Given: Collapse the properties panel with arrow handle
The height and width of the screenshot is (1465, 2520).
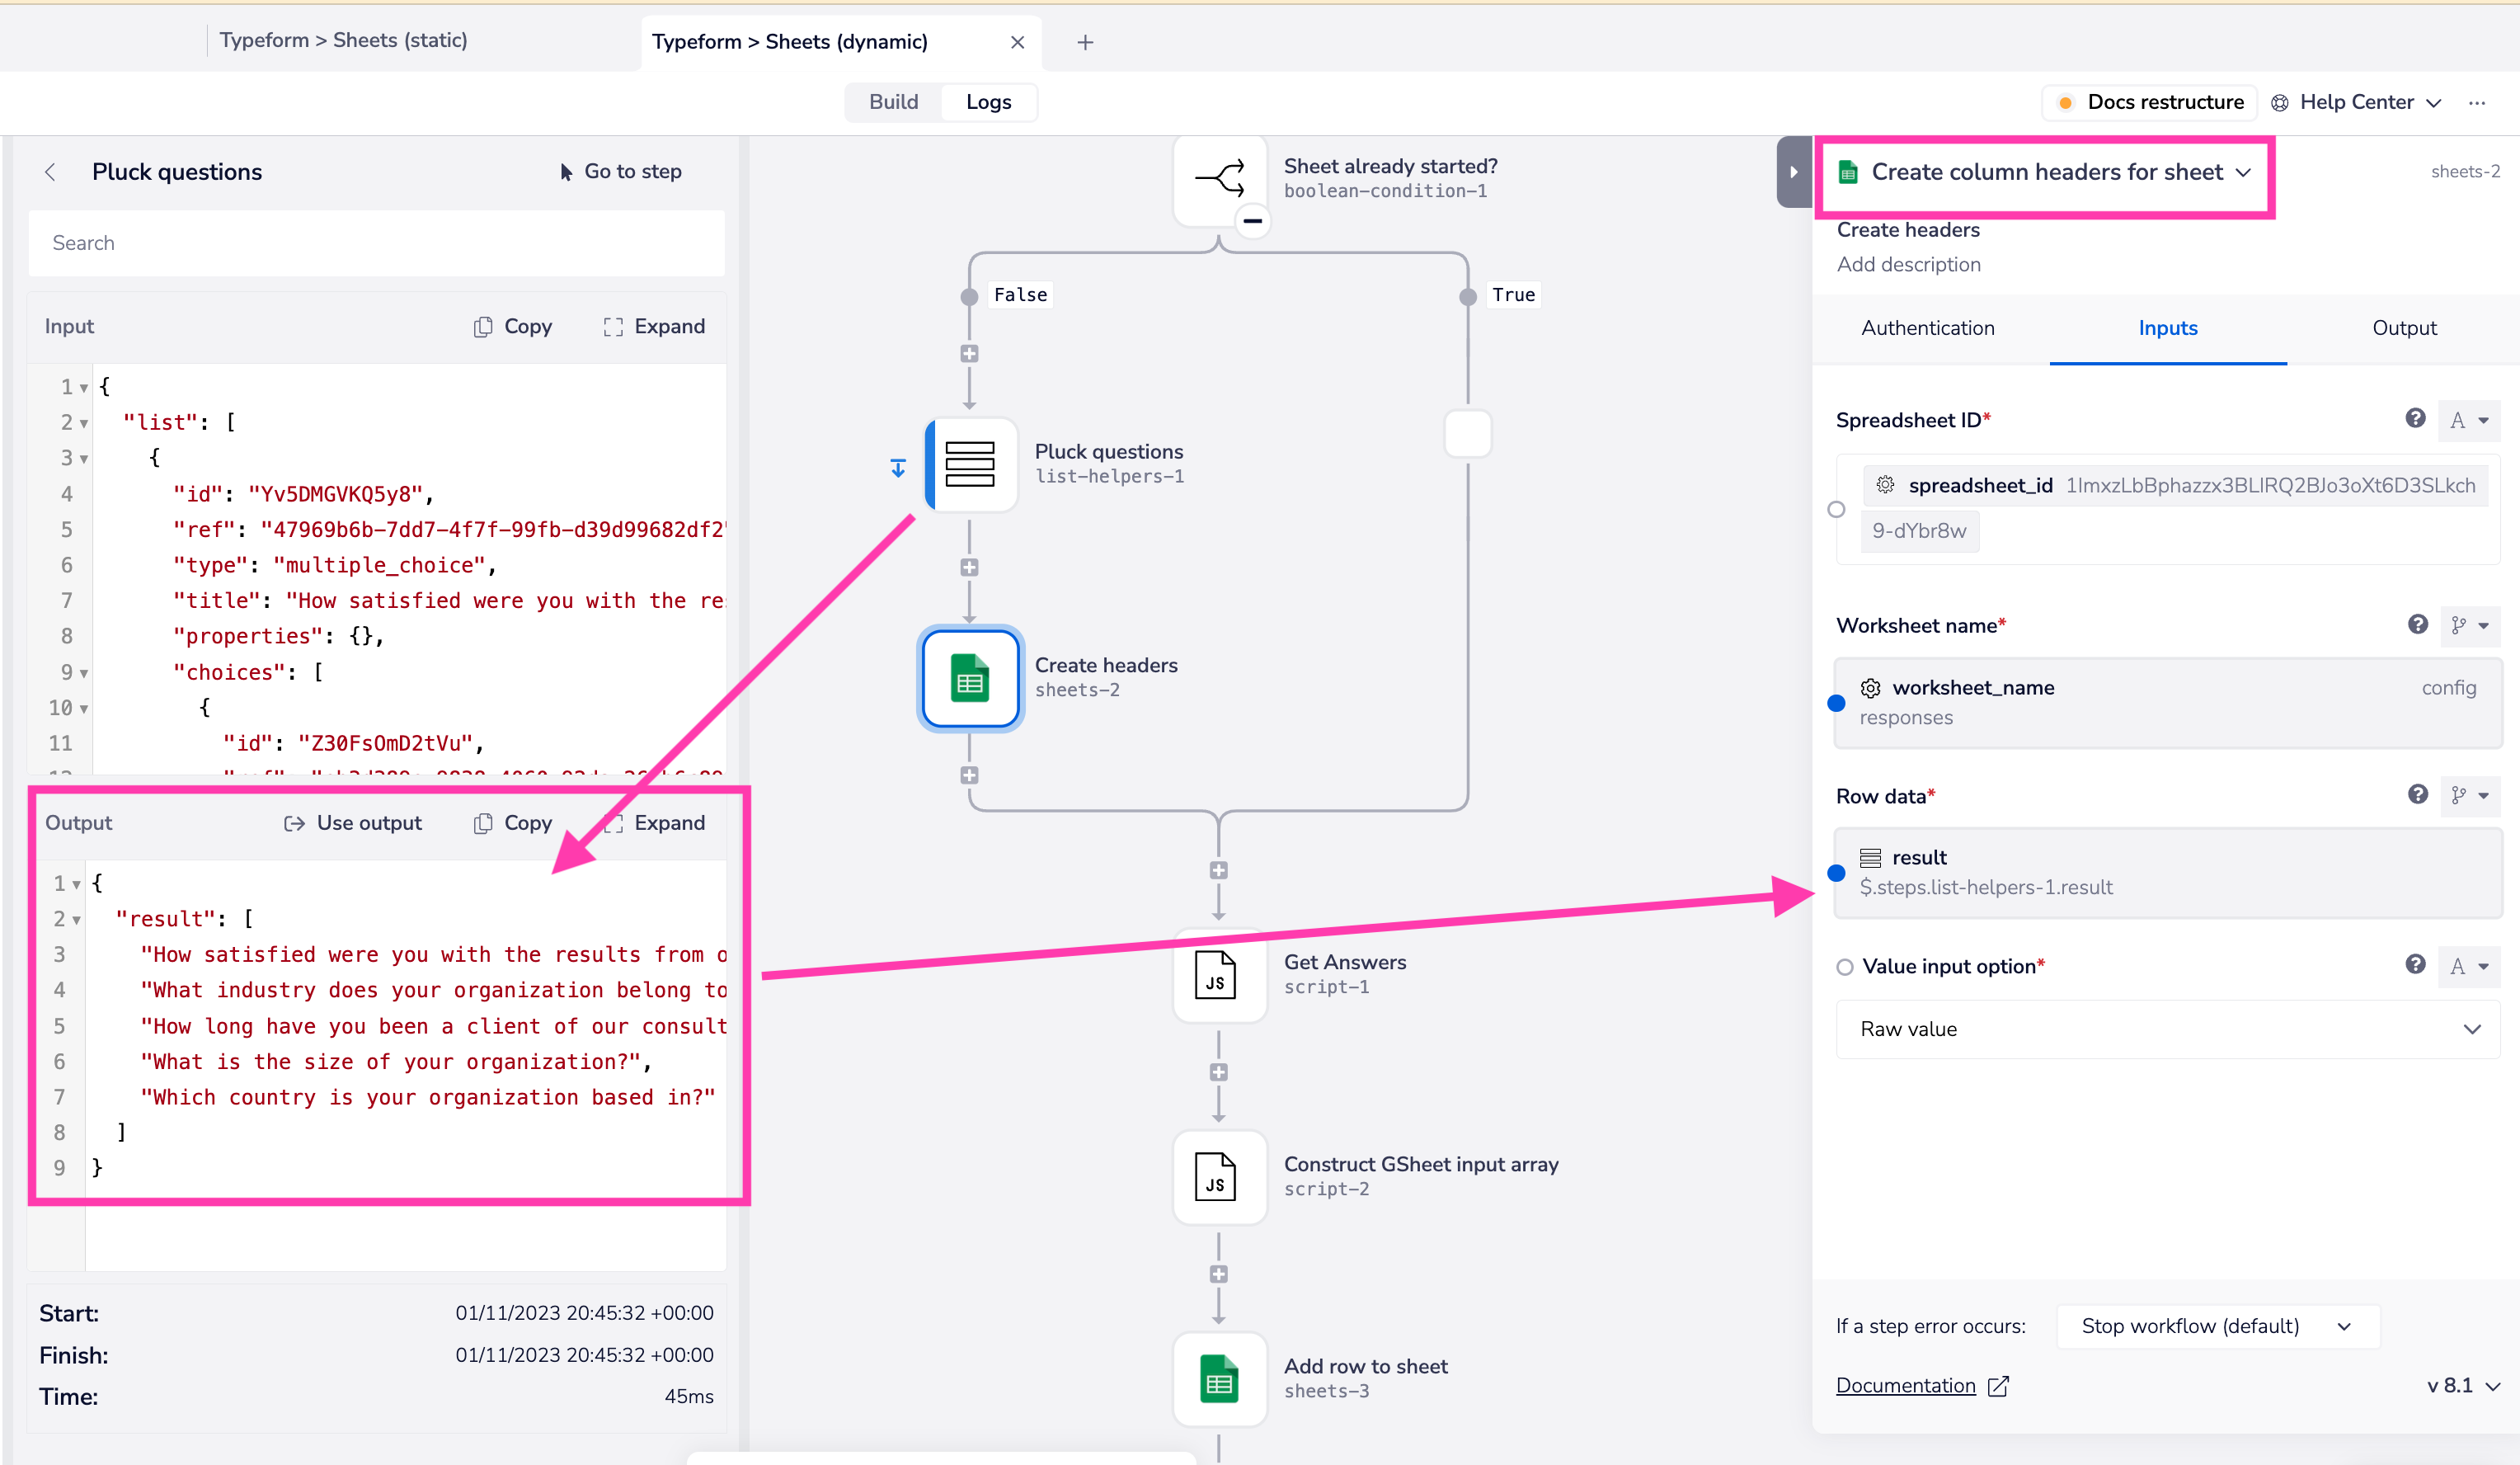Looking at the screenshot, I should pyautogui.click(x=1793, y=172).
